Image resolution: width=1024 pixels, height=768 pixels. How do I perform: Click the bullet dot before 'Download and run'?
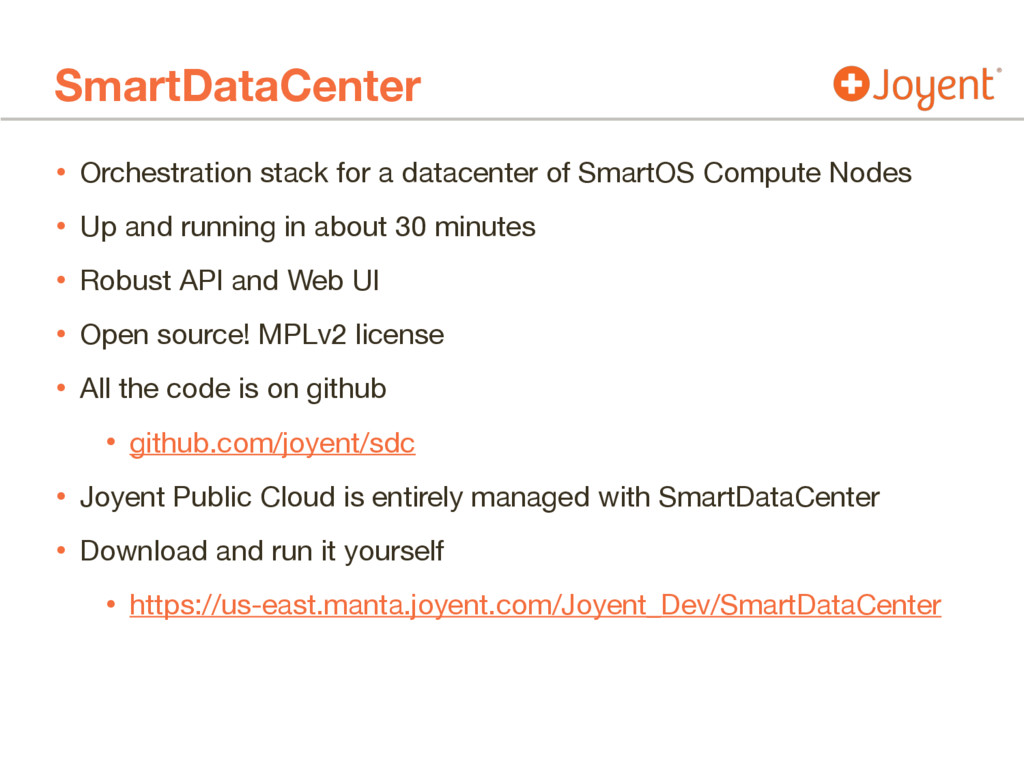coord(60,551)
